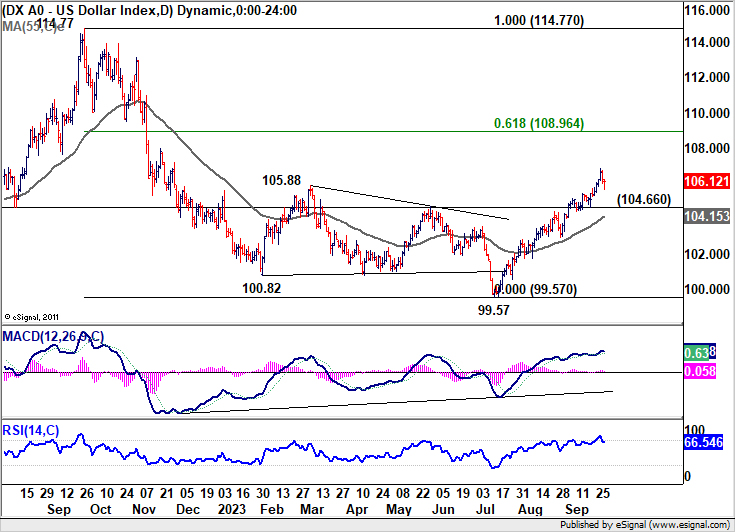The image size is (735, 532).
Task: Select the MA(55,C) indicator label
Action: (x=33, y=27)
